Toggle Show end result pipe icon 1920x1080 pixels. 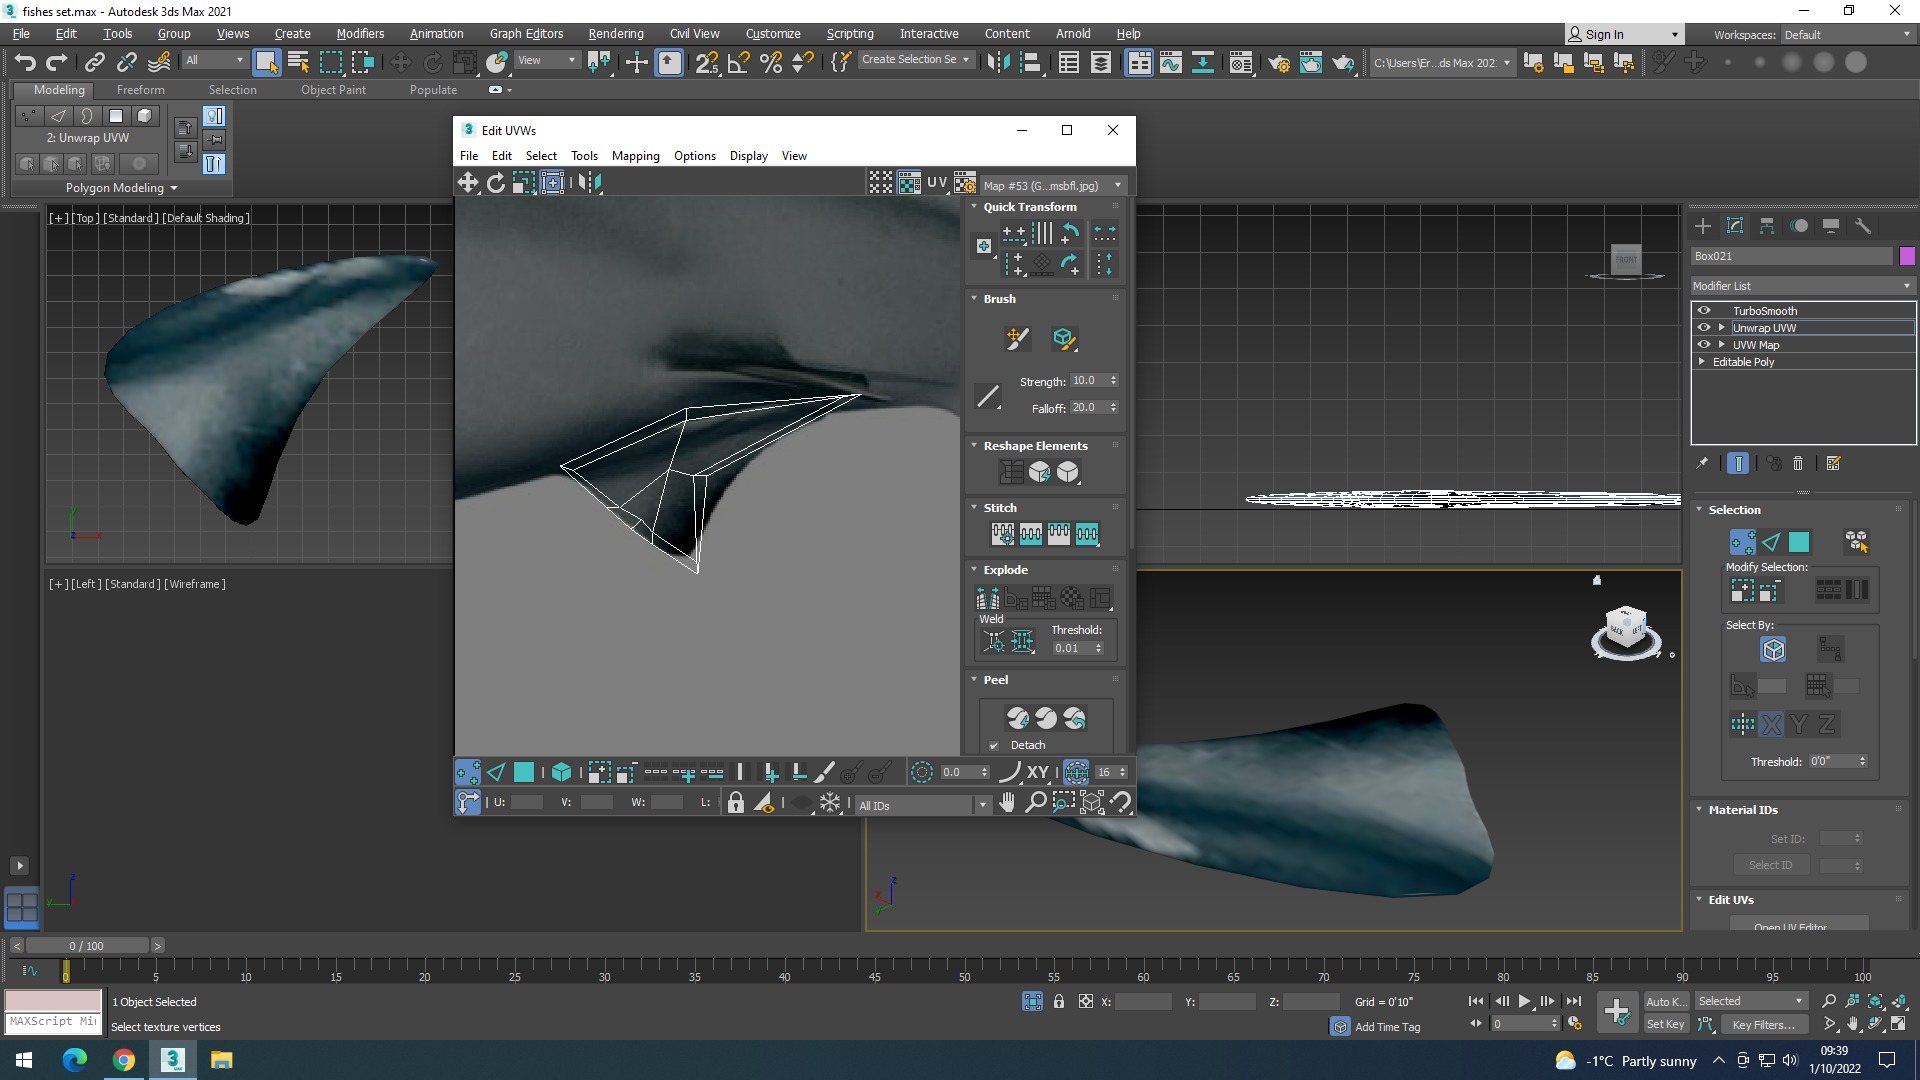click(x=1738, y=463)
